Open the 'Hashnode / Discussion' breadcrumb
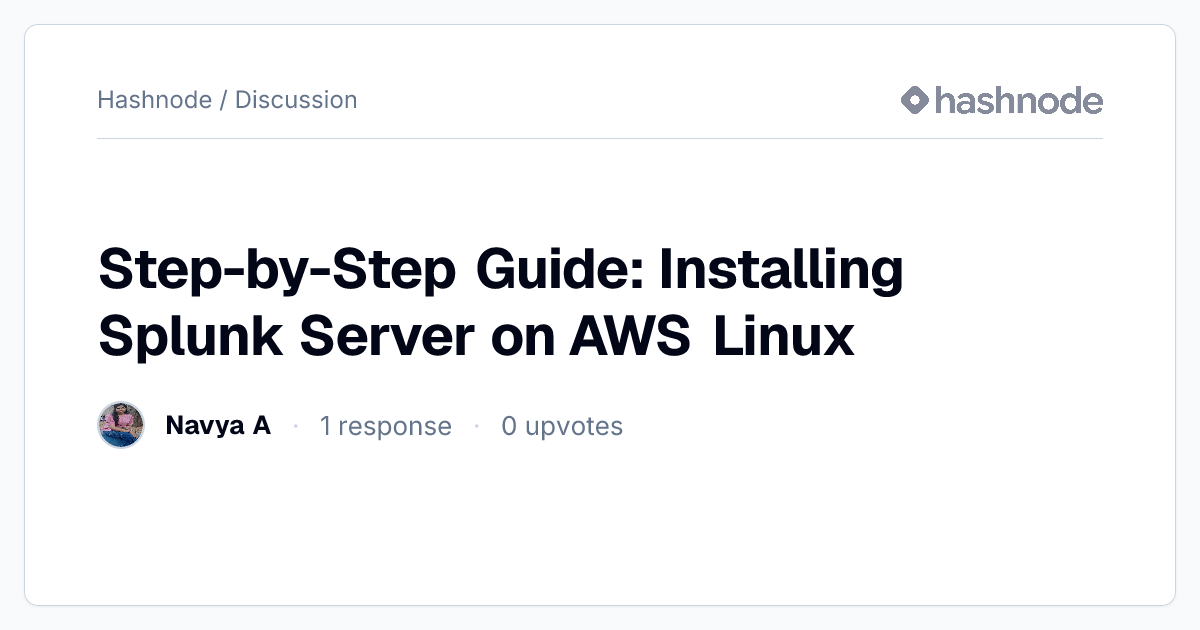This screenshot has width=1200, height=630. (227, 100)
